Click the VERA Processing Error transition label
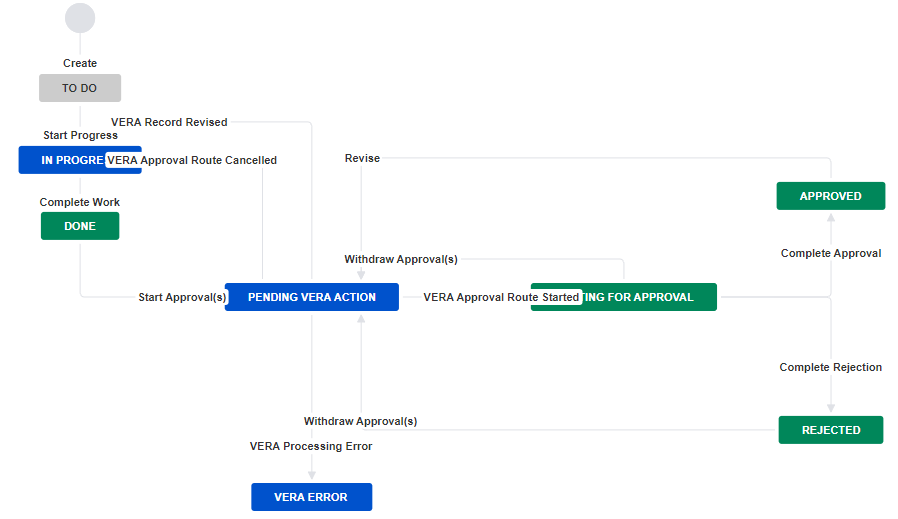Image resolution: width=898 pixels, height=519 pixels. pos(311,446)
